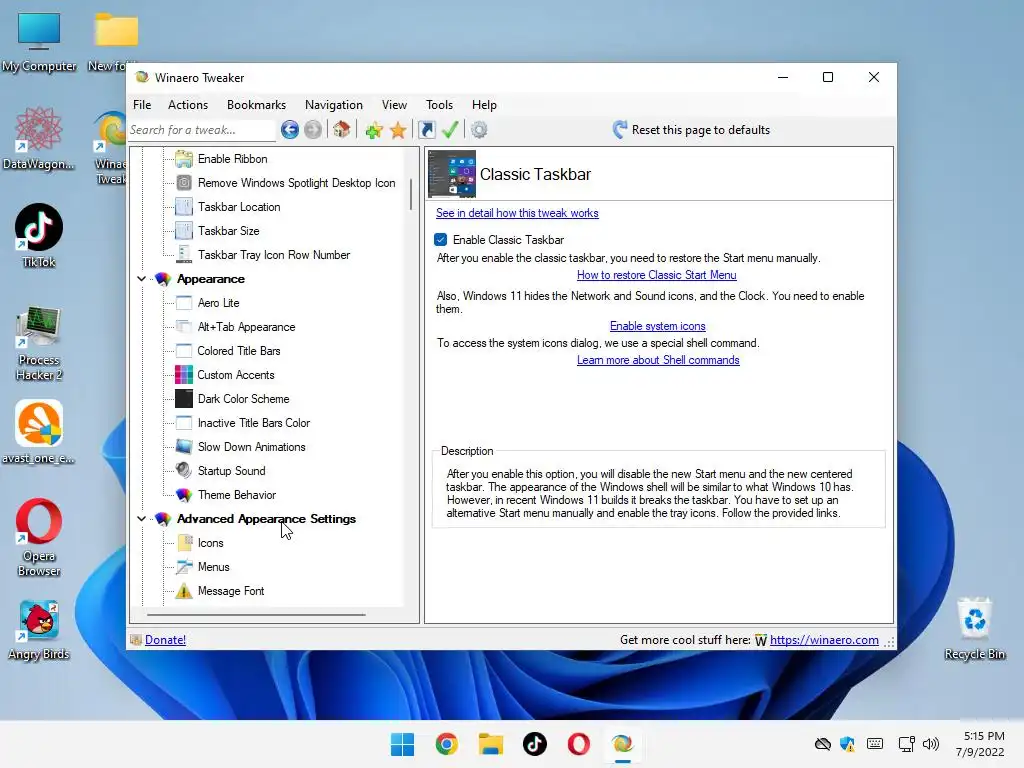The image size is (1024, 768).
Task: Click the Windows Security shield tray icon
Action: (848, 744)
